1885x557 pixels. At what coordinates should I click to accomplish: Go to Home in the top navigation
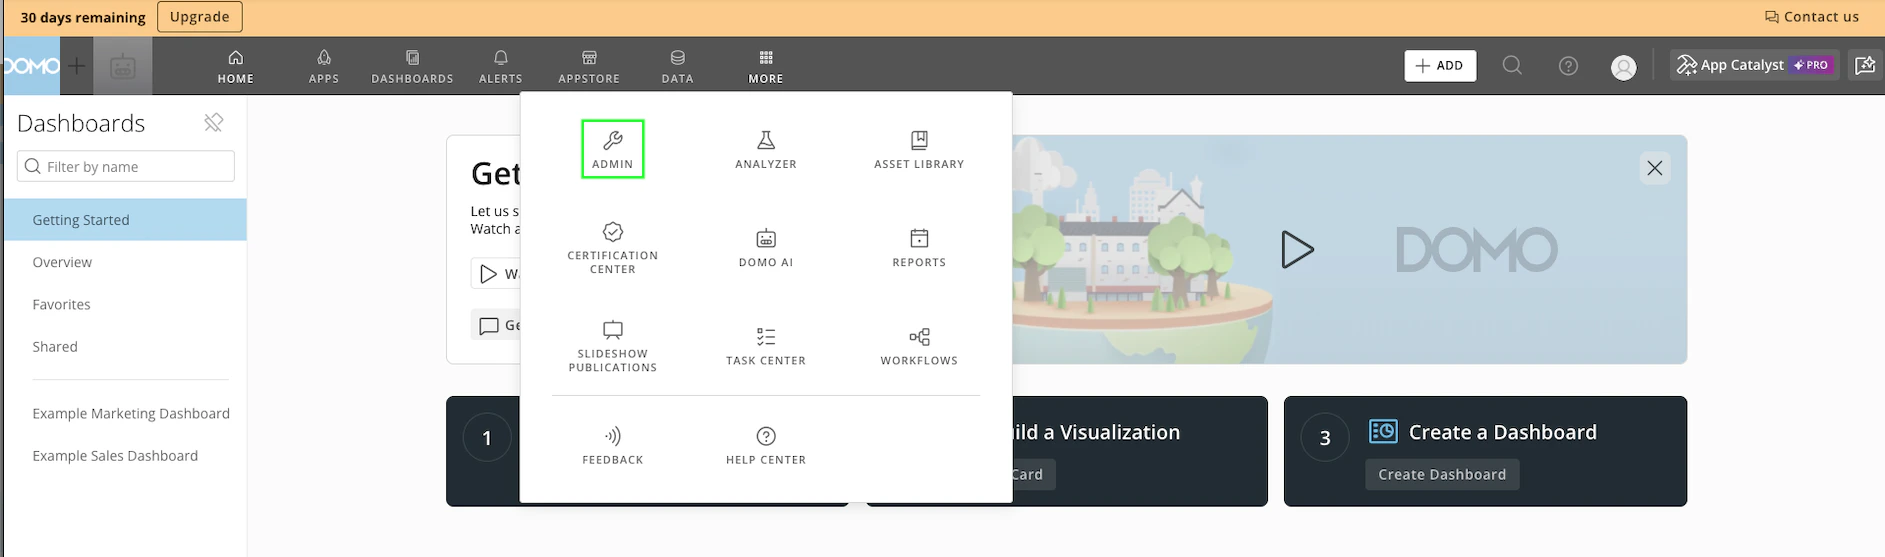coord(236,66)
